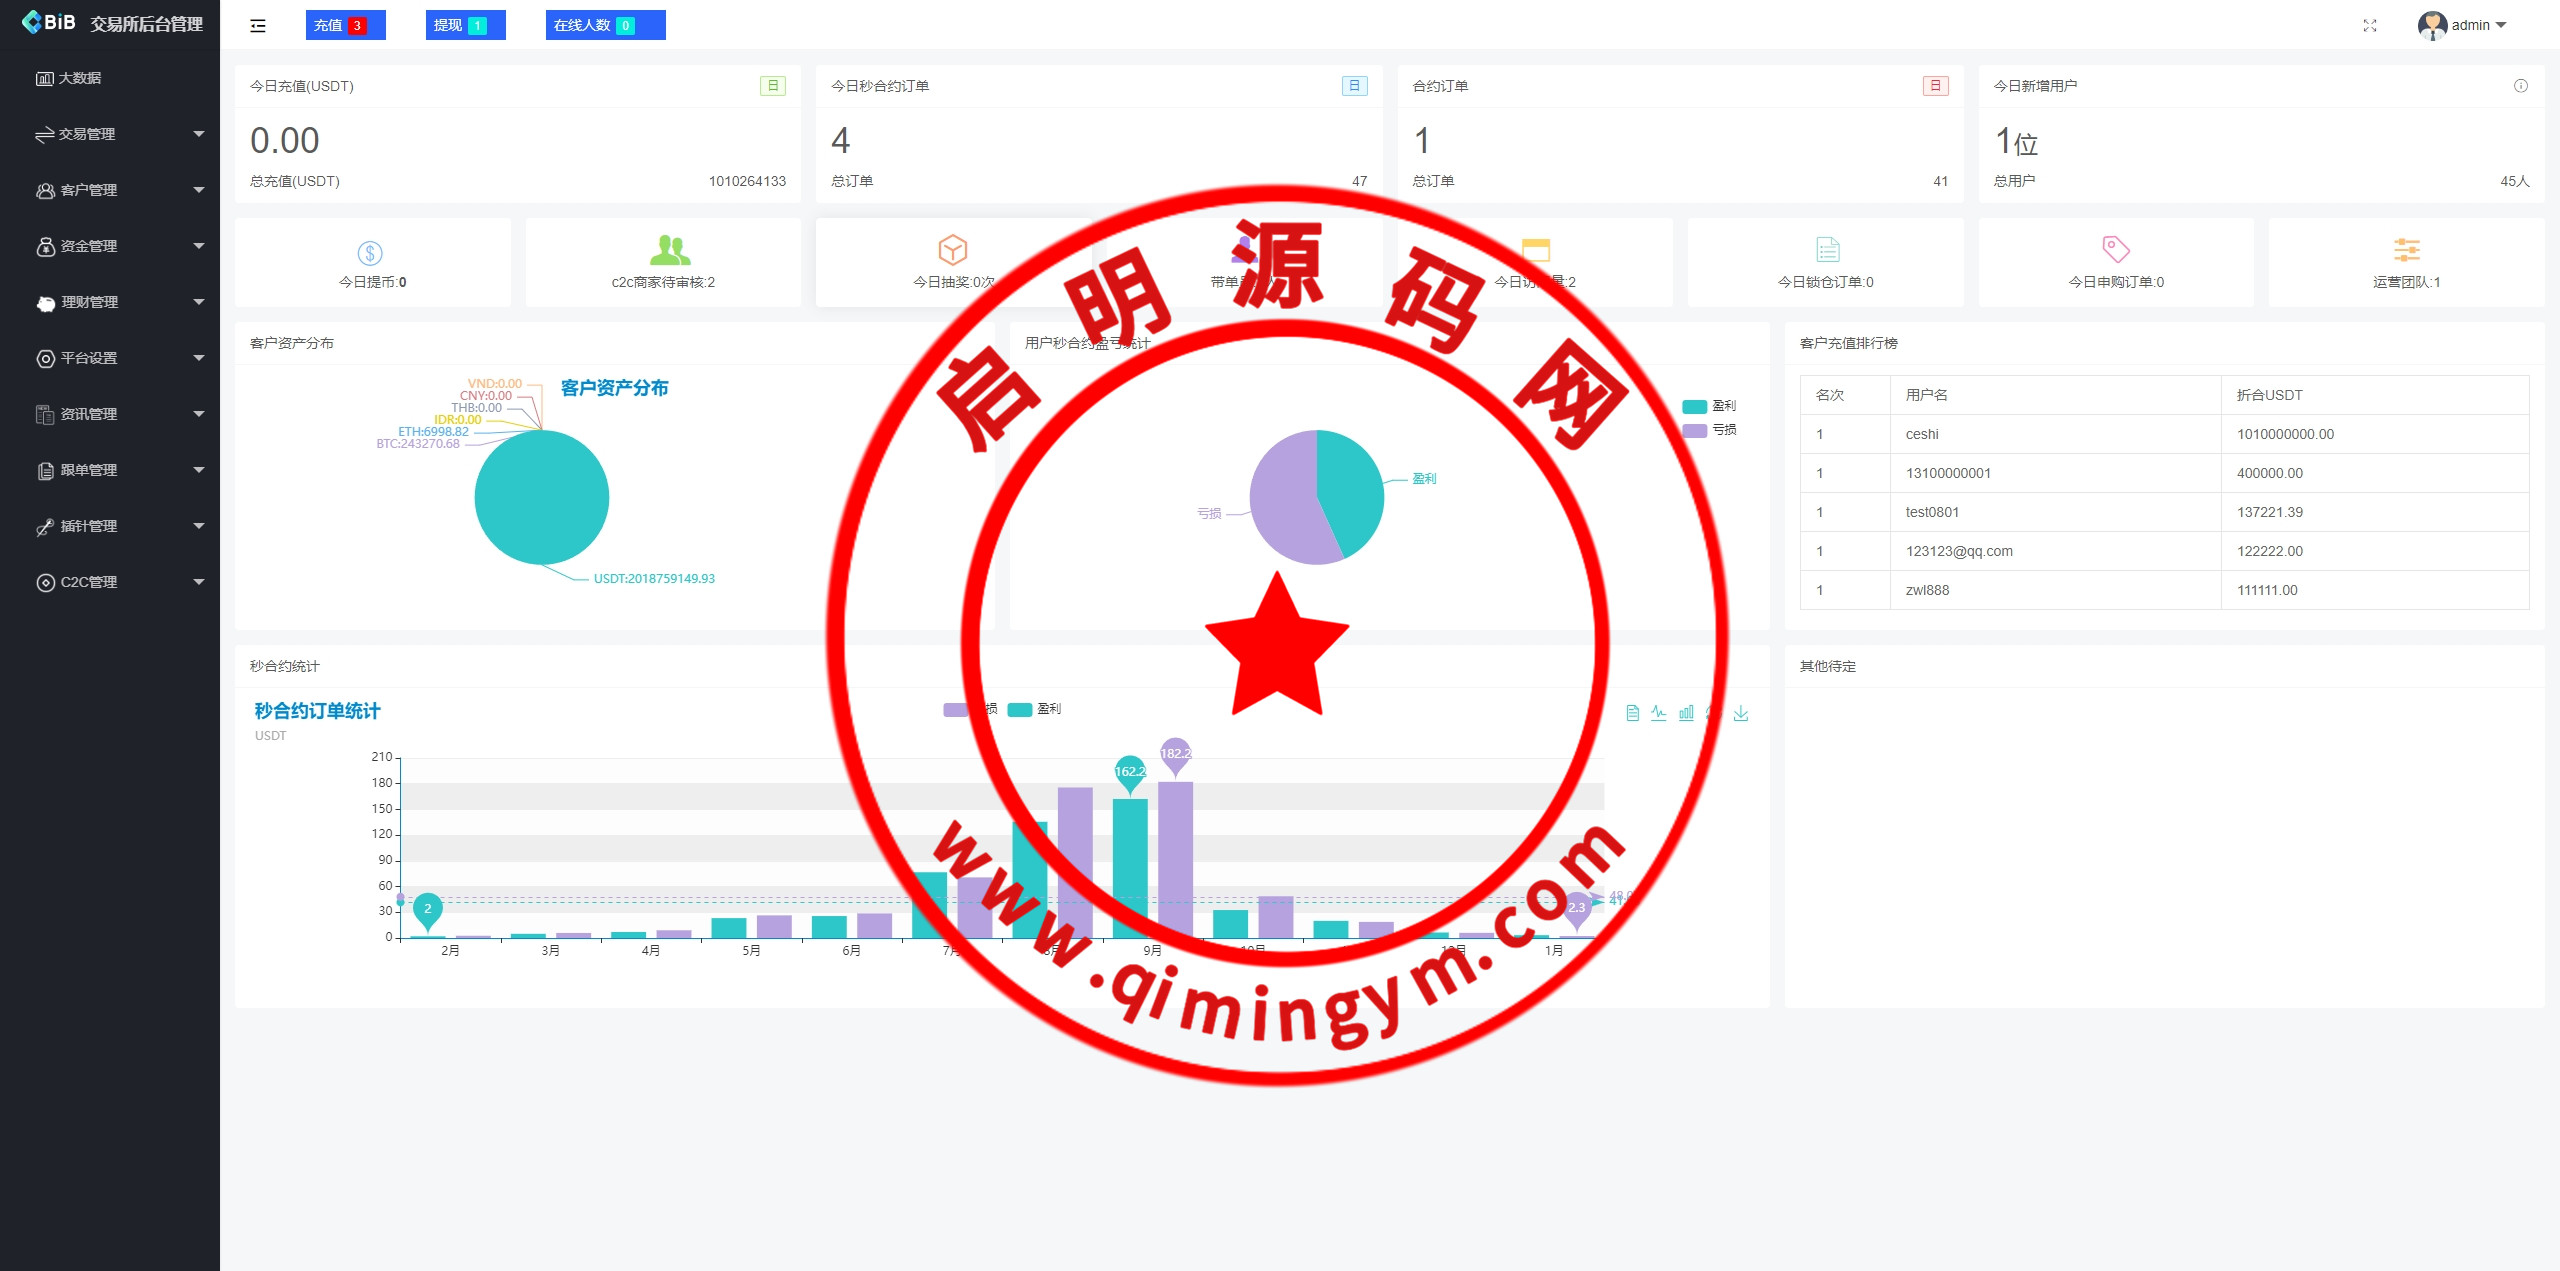The width and height of the screenshot is (2560, 1271).
Task: Open the chart data view icon
Action: tap(1632, 713)
